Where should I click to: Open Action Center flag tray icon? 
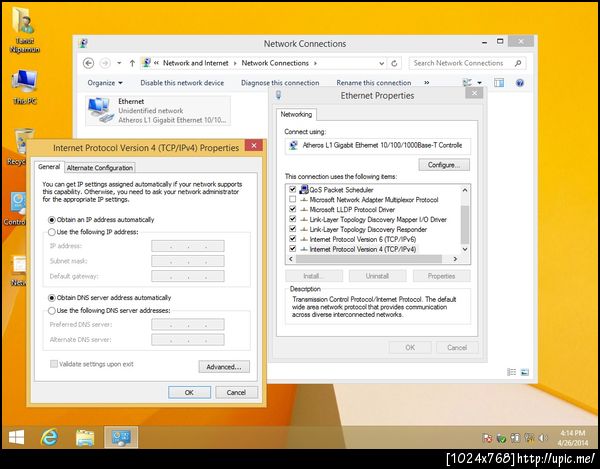[x=488, y=438]
